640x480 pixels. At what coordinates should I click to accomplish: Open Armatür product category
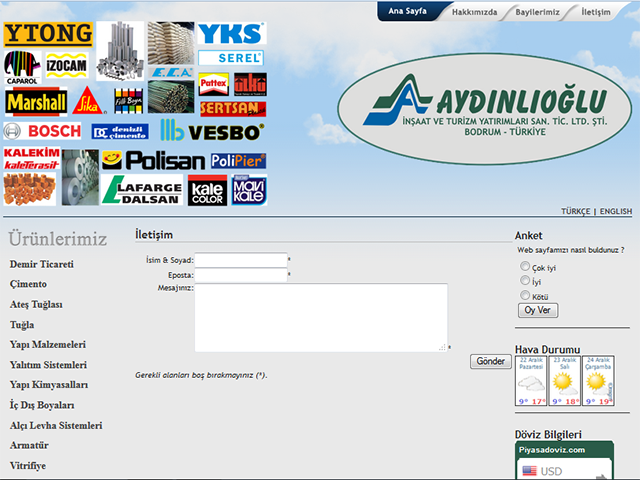29,445
